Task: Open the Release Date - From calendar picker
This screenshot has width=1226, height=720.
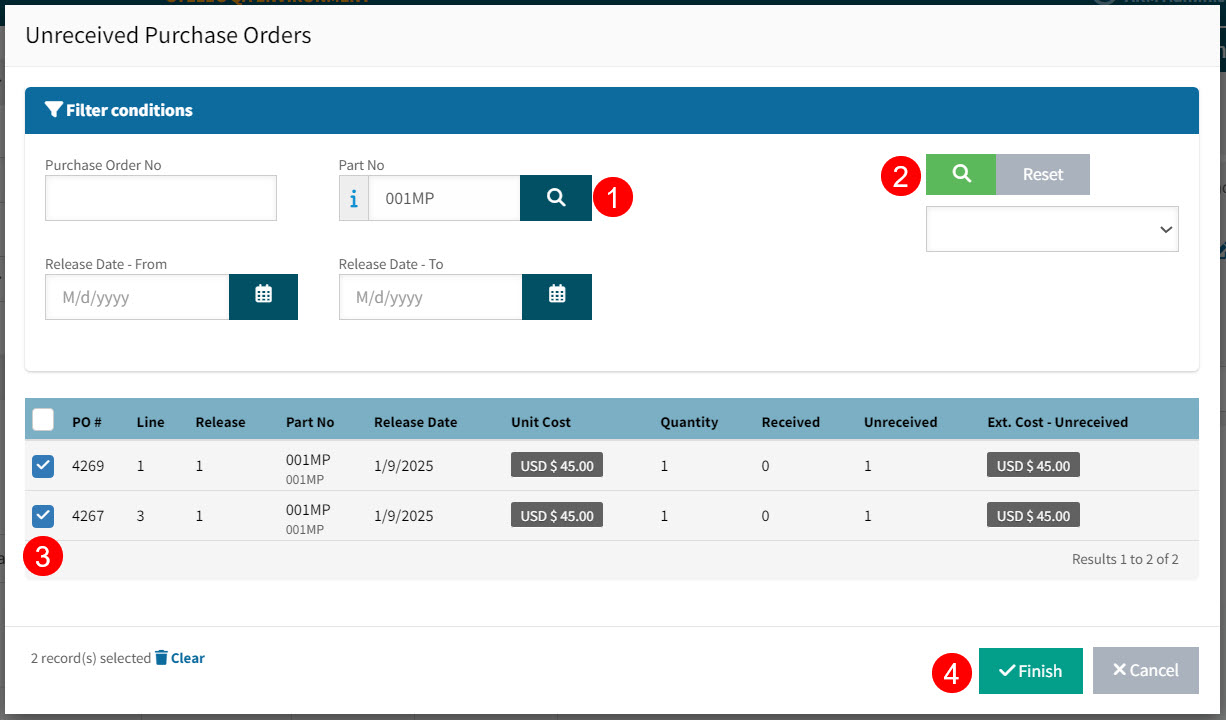Action: point(263,297)
